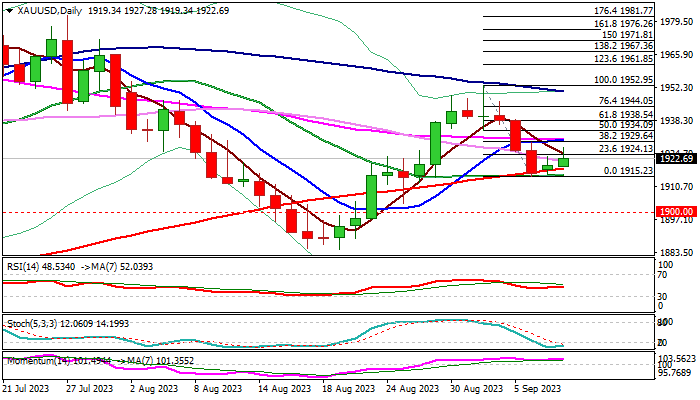
Task: Select Fibonacci label 138.2 1967.36
Action: click(623, 46)
